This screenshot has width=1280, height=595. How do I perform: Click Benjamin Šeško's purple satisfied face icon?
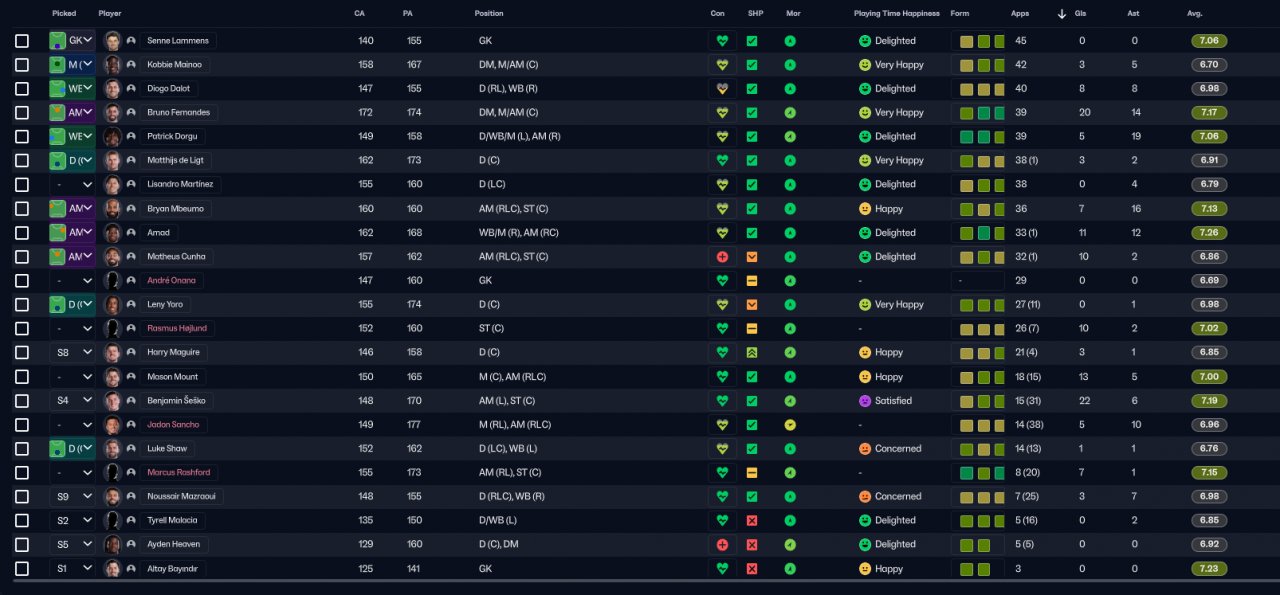coord(865,401)
